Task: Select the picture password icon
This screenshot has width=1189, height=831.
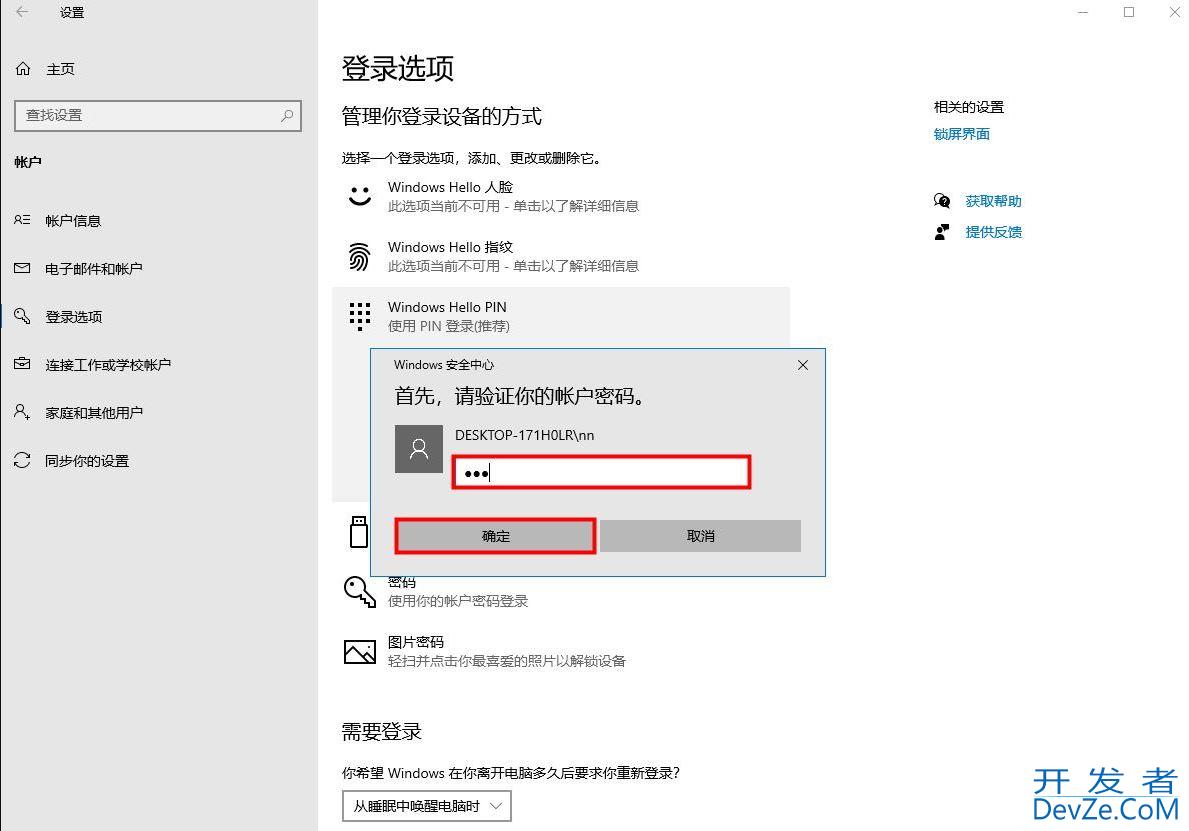Action: click(359, 652)
